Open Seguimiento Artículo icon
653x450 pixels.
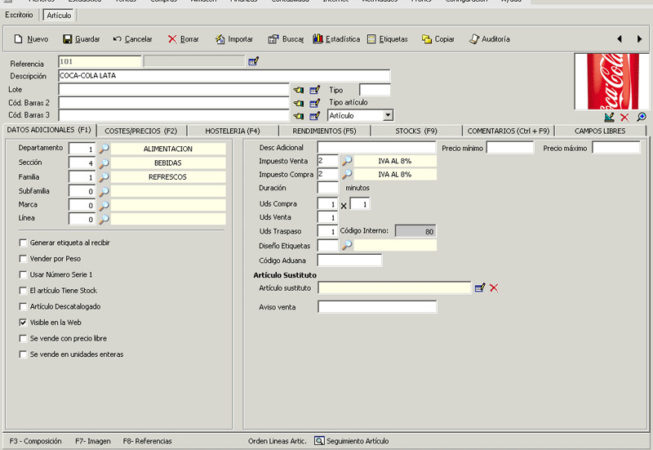click(319, 440)
